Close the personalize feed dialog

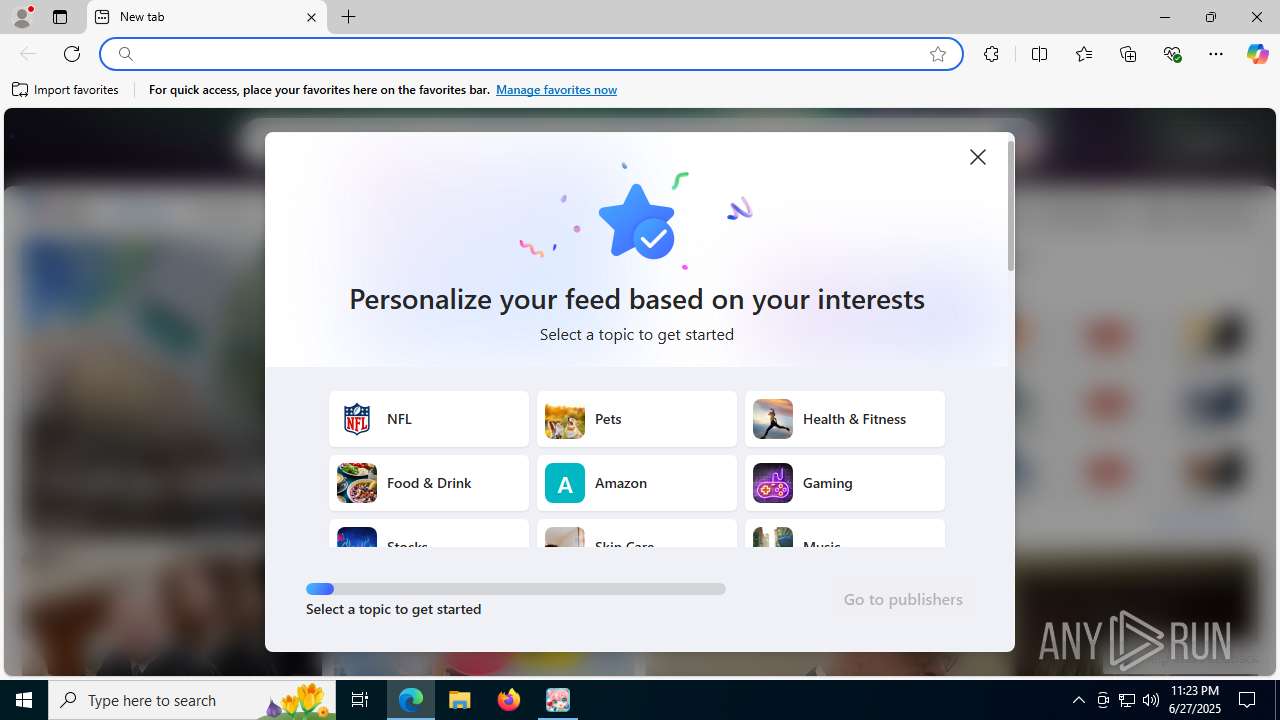tap(977, 157)
